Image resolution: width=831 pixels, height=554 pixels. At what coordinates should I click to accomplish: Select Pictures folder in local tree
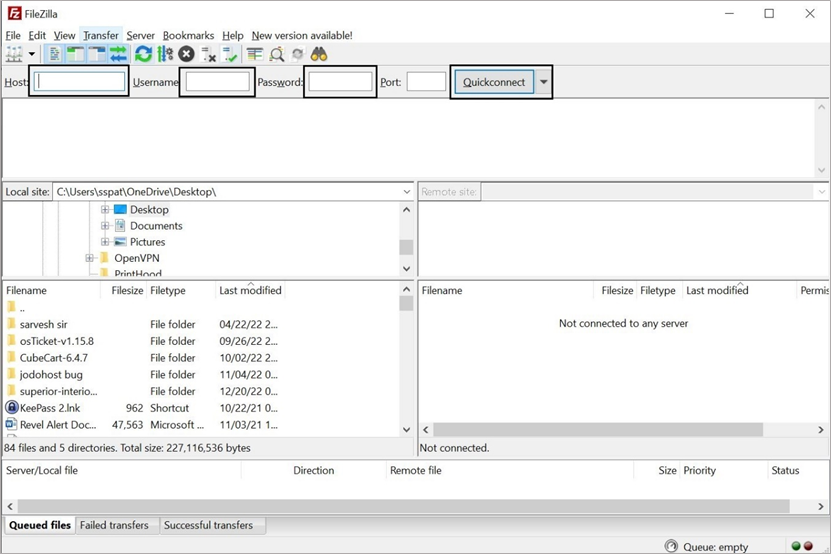[x=147, y=242]
